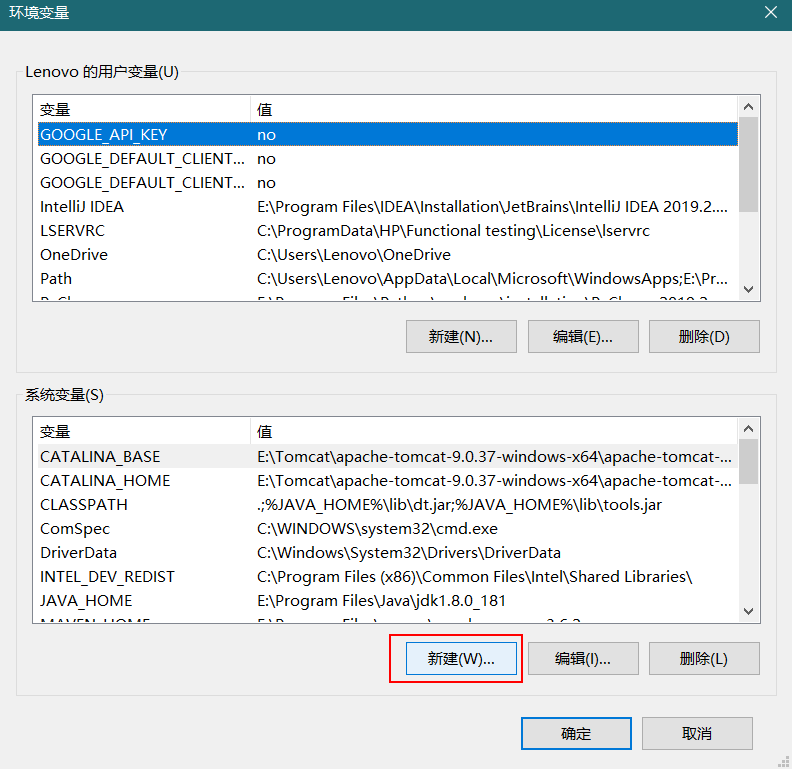Image resolution: width=792 pixels, height=769 pixels.
Task: Click the system list 变量 column header
Action: 55,431
